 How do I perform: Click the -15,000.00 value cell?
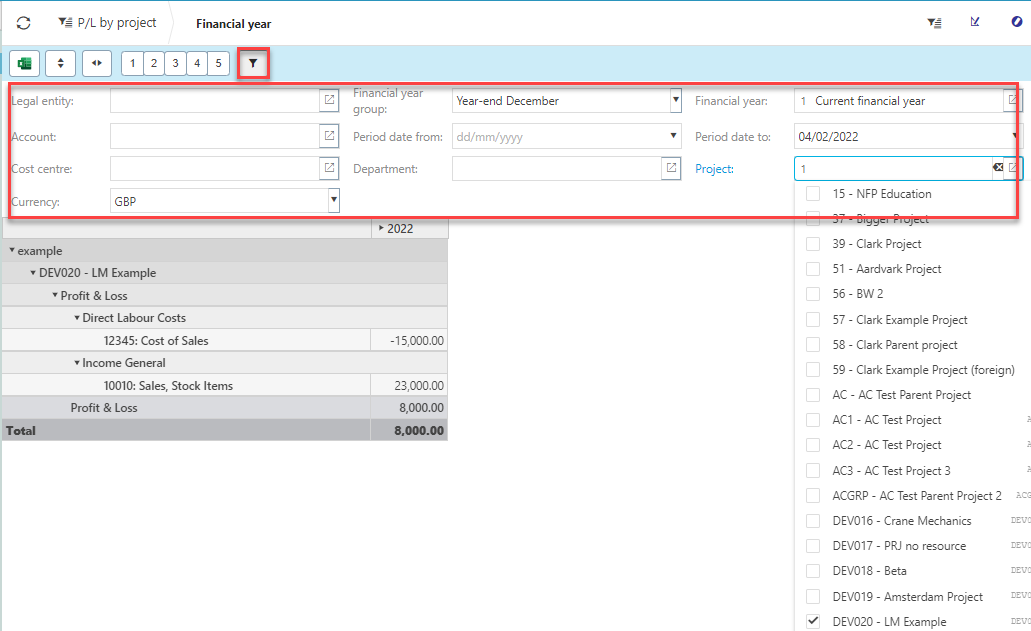point(409,340)
